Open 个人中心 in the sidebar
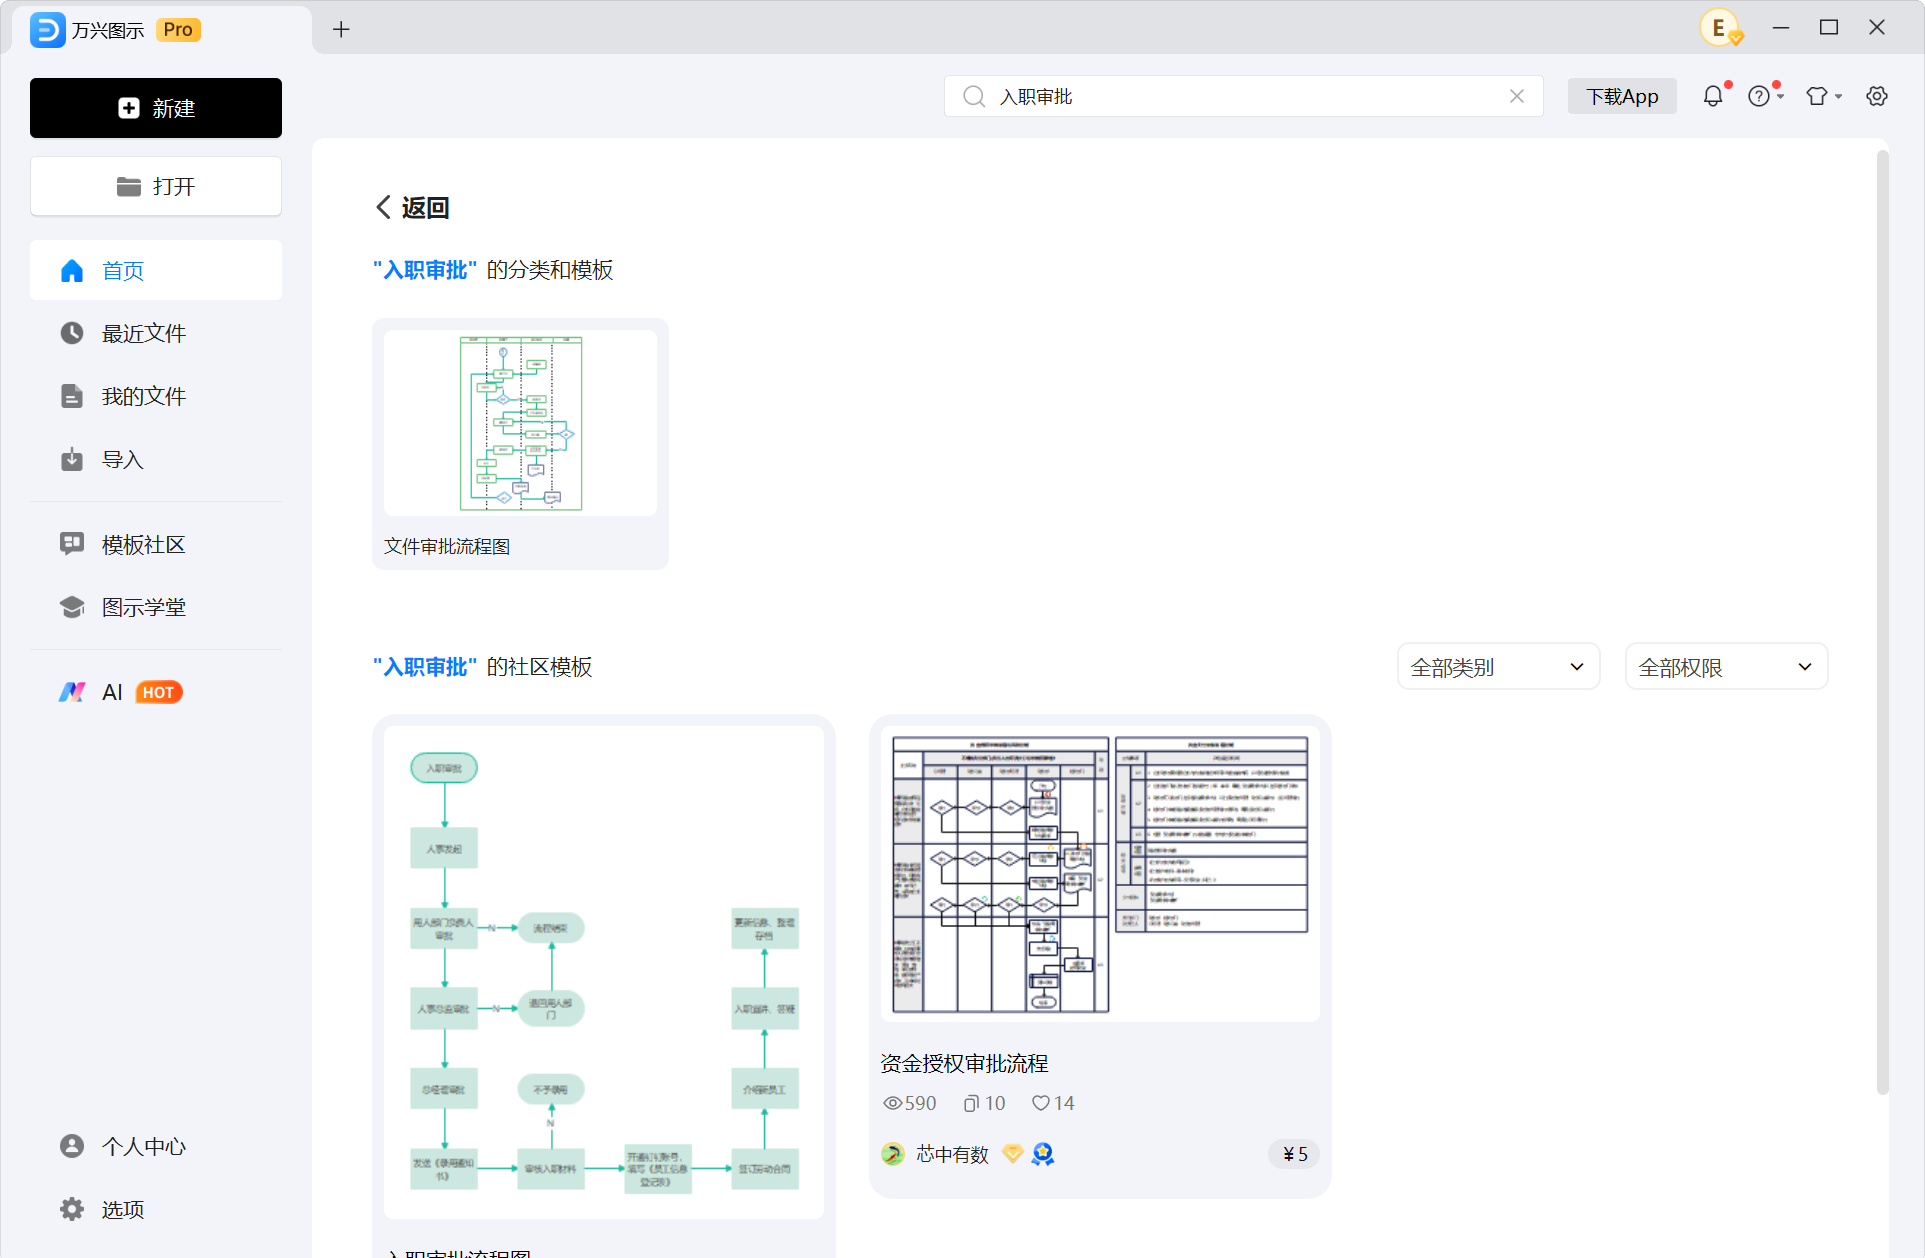1925x1258 pixels. [x=156, y=1146]
